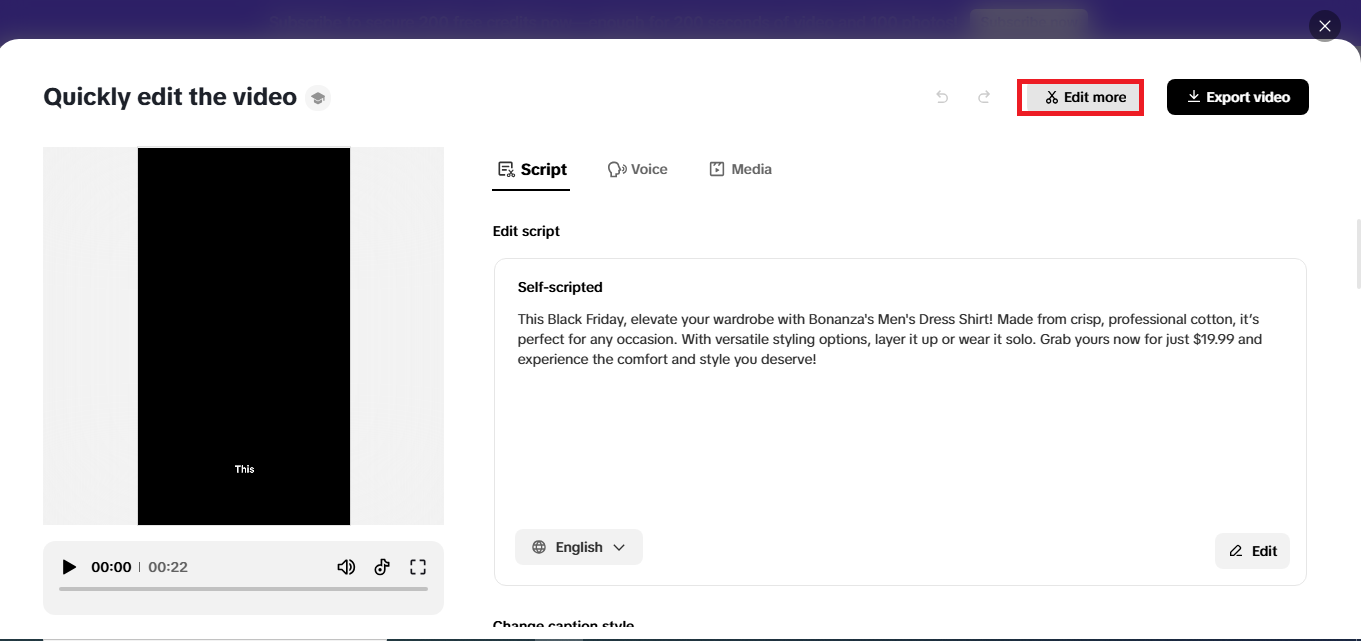
Task: Switch to the Media tab
Action: (740, 168)
